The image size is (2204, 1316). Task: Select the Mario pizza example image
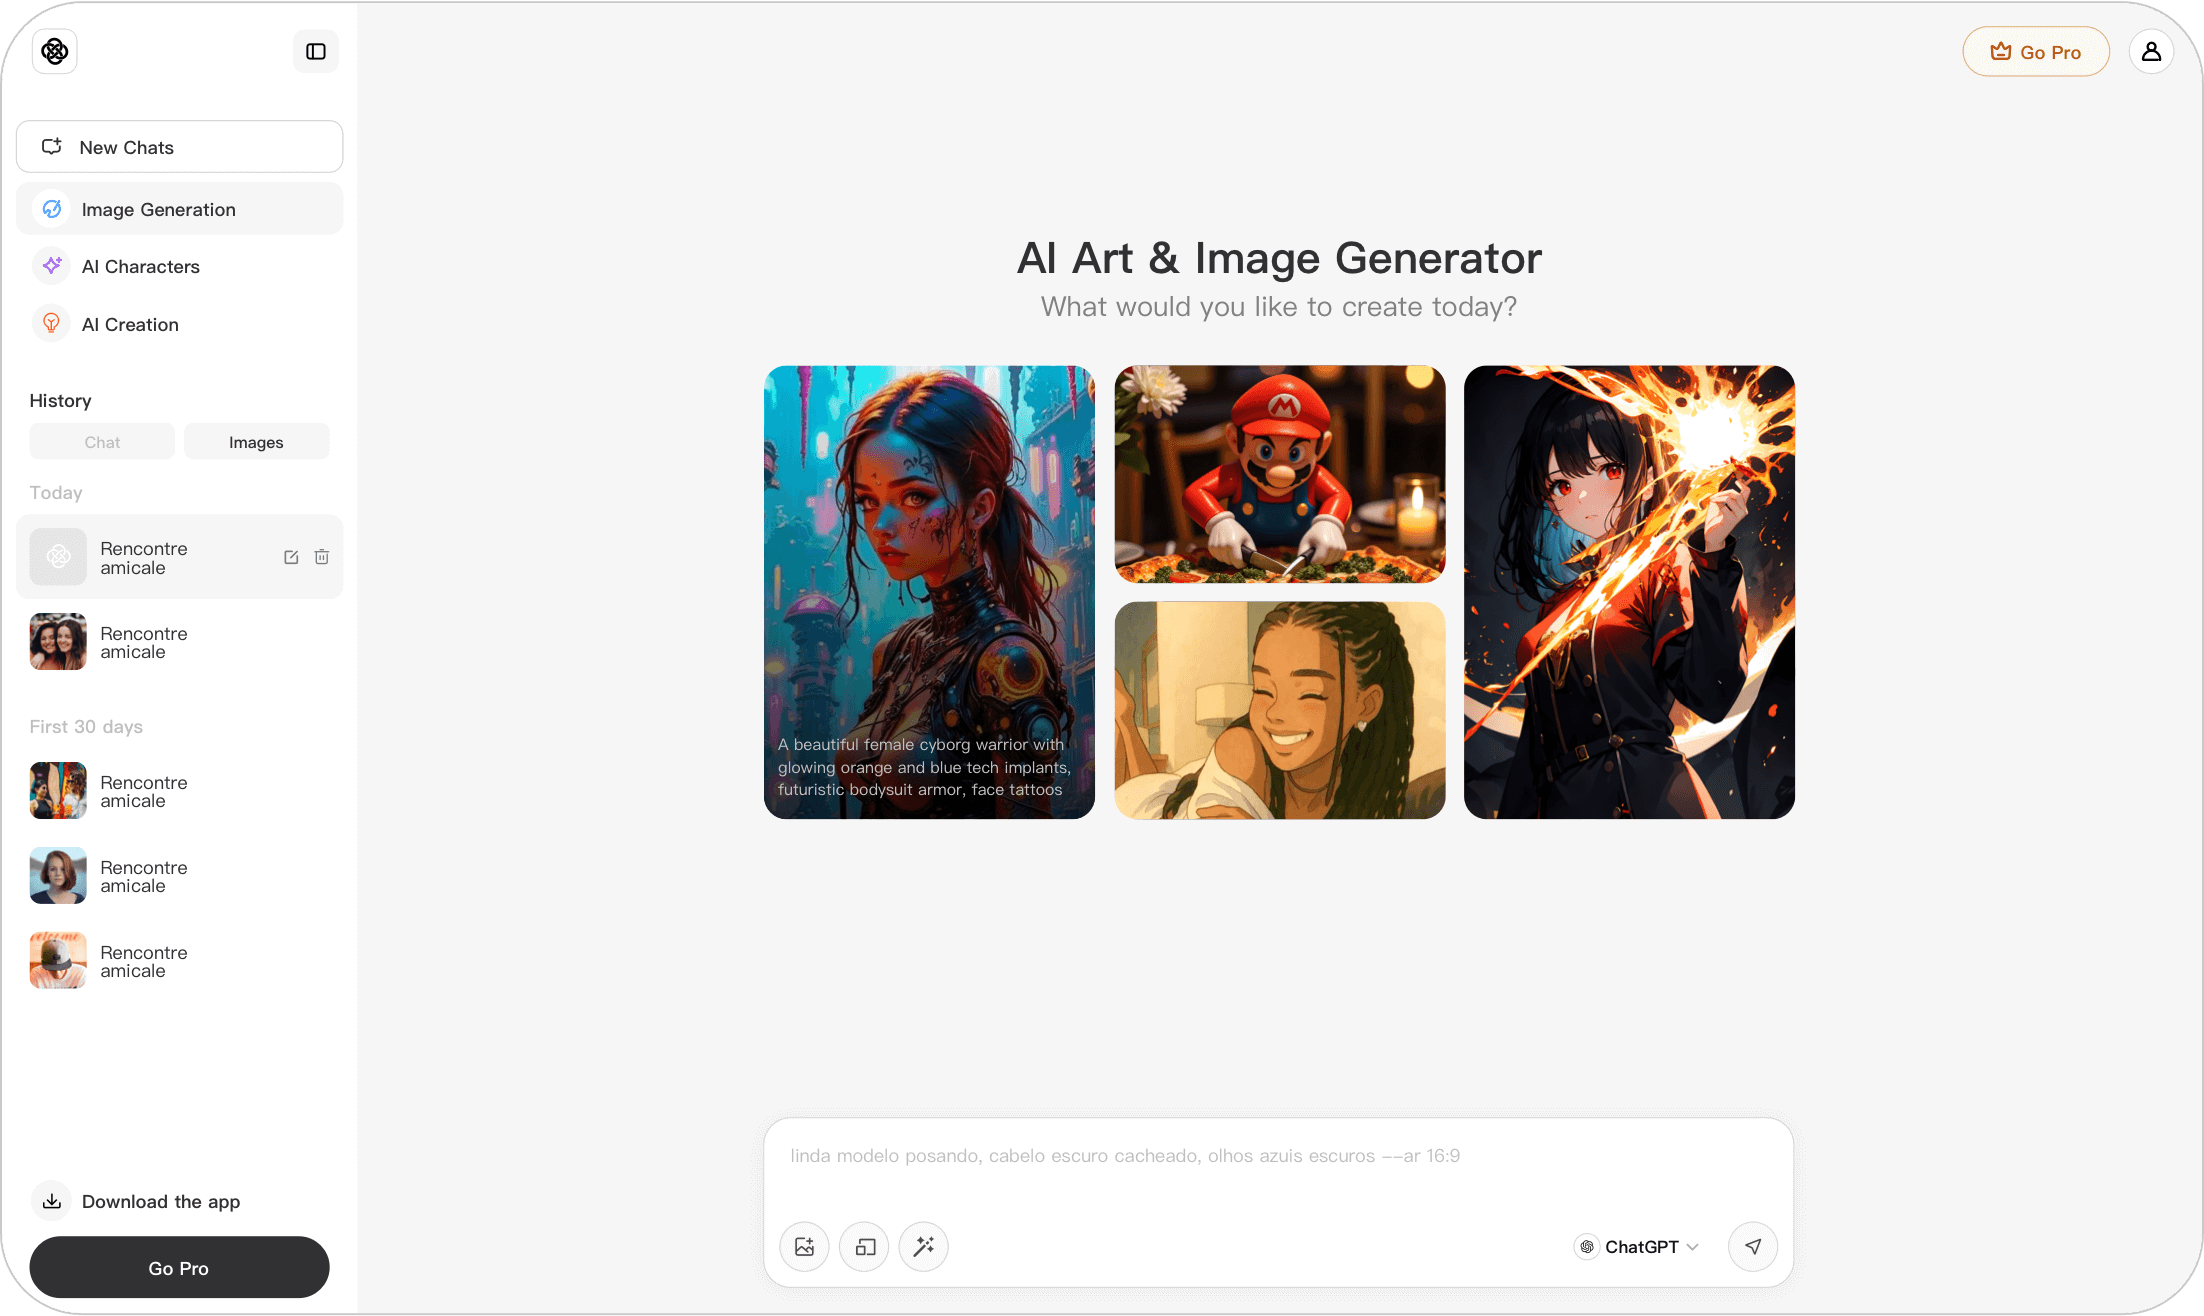1279,474
